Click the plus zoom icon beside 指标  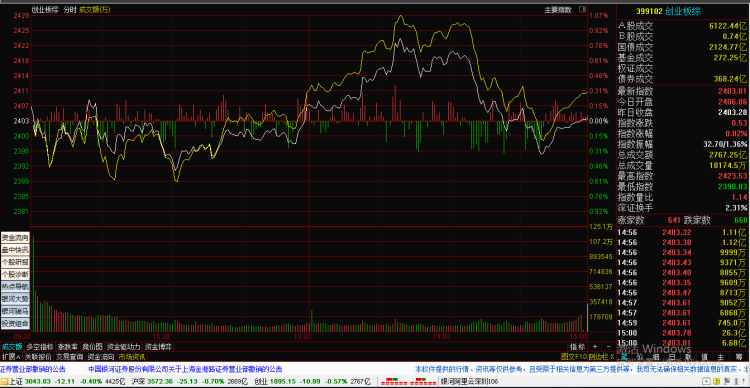595,346
